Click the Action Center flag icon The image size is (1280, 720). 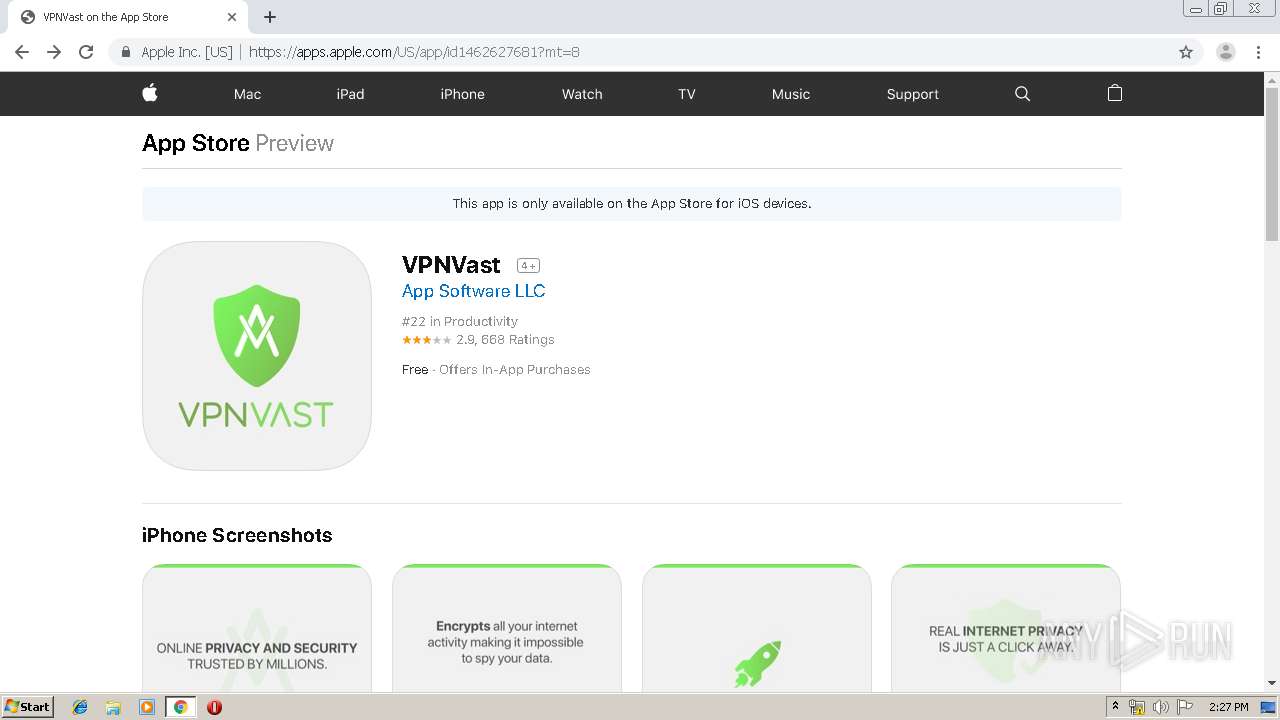coord(1185,707)
